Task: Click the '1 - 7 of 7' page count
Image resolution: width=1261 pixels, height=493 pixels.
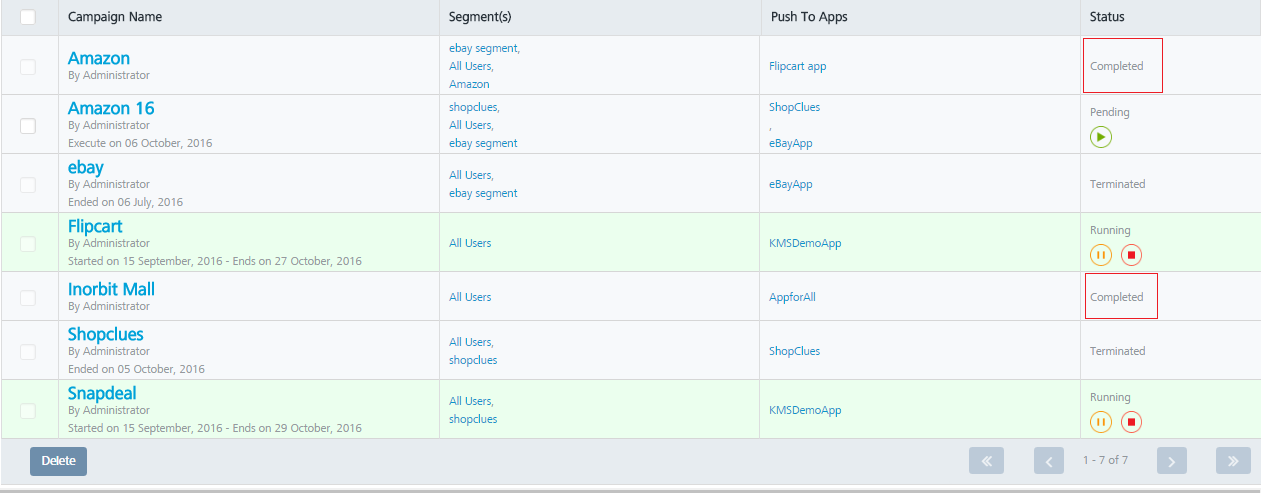Action: tap(1105, 460)
